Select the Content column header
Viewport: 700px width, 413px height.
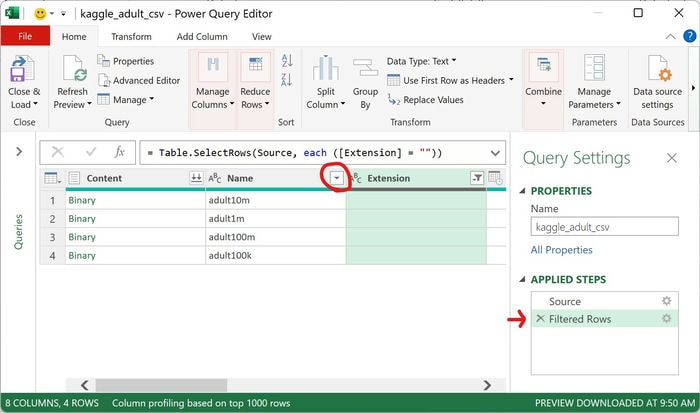[135, 178]
